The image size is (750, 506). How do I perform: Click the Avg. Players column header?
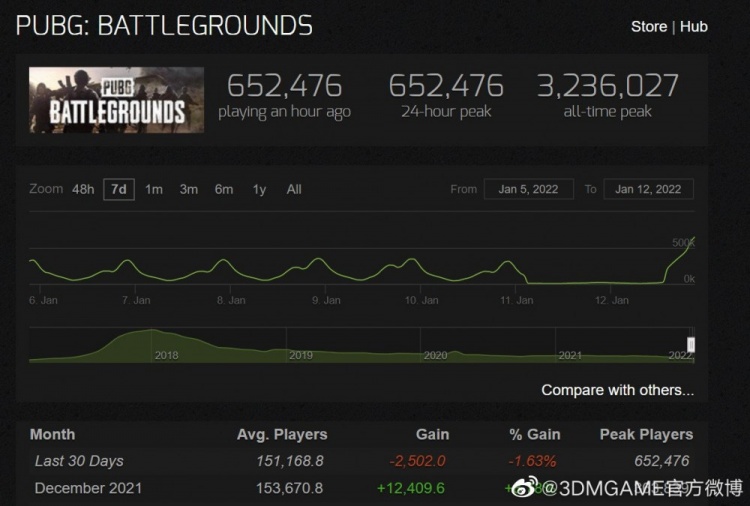click(282, 434)
